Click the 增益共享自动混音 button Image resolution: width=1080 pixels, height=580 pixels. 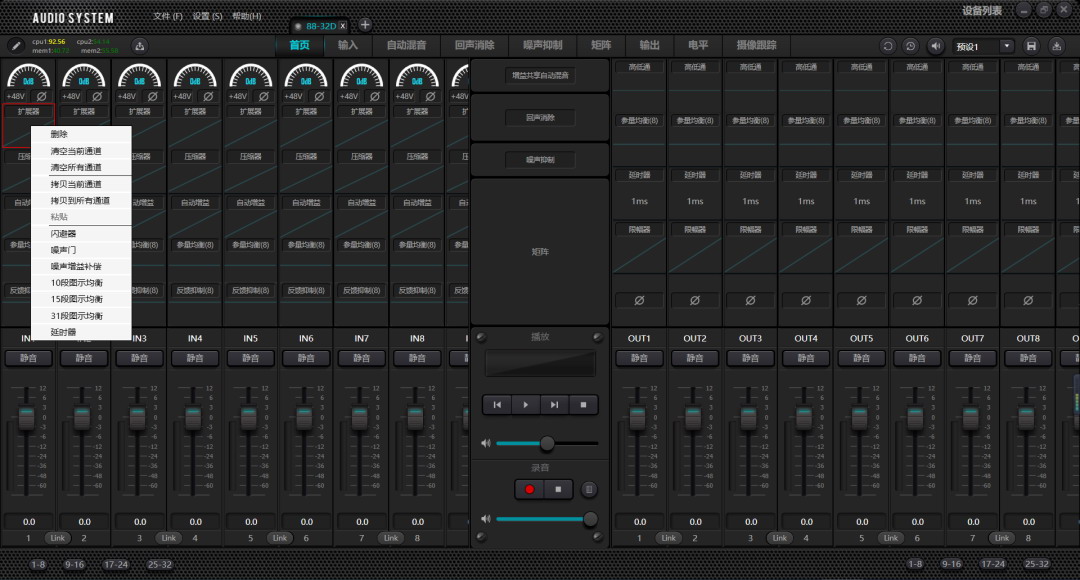click(539, 75)
